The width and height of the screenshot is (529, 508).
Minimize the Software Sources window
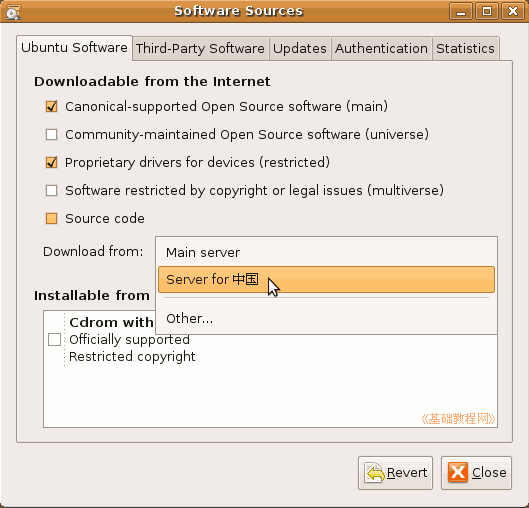coord(461,11)
